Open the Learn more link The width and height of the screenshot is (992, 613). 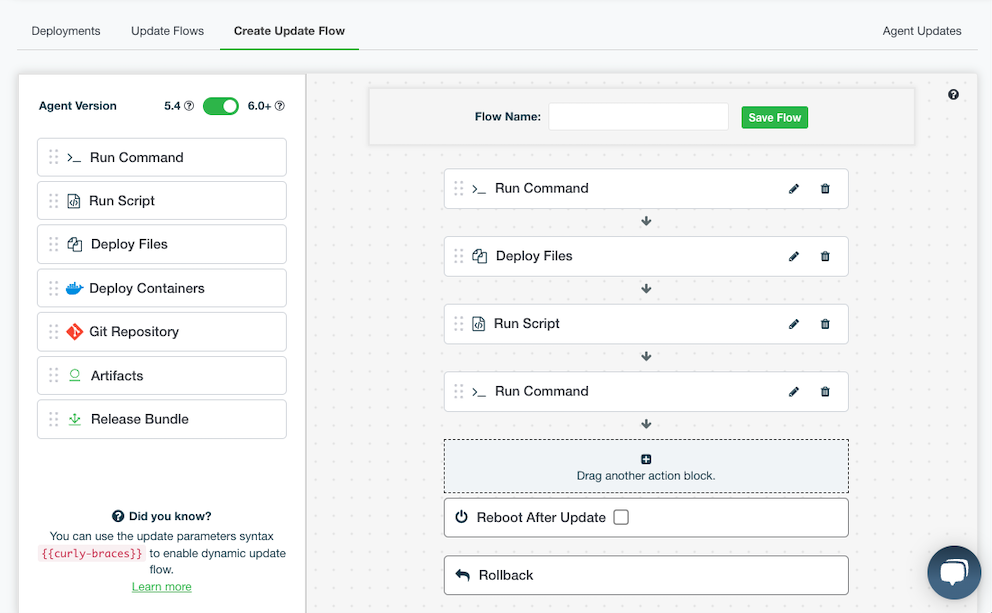click(x=161, y=587)
